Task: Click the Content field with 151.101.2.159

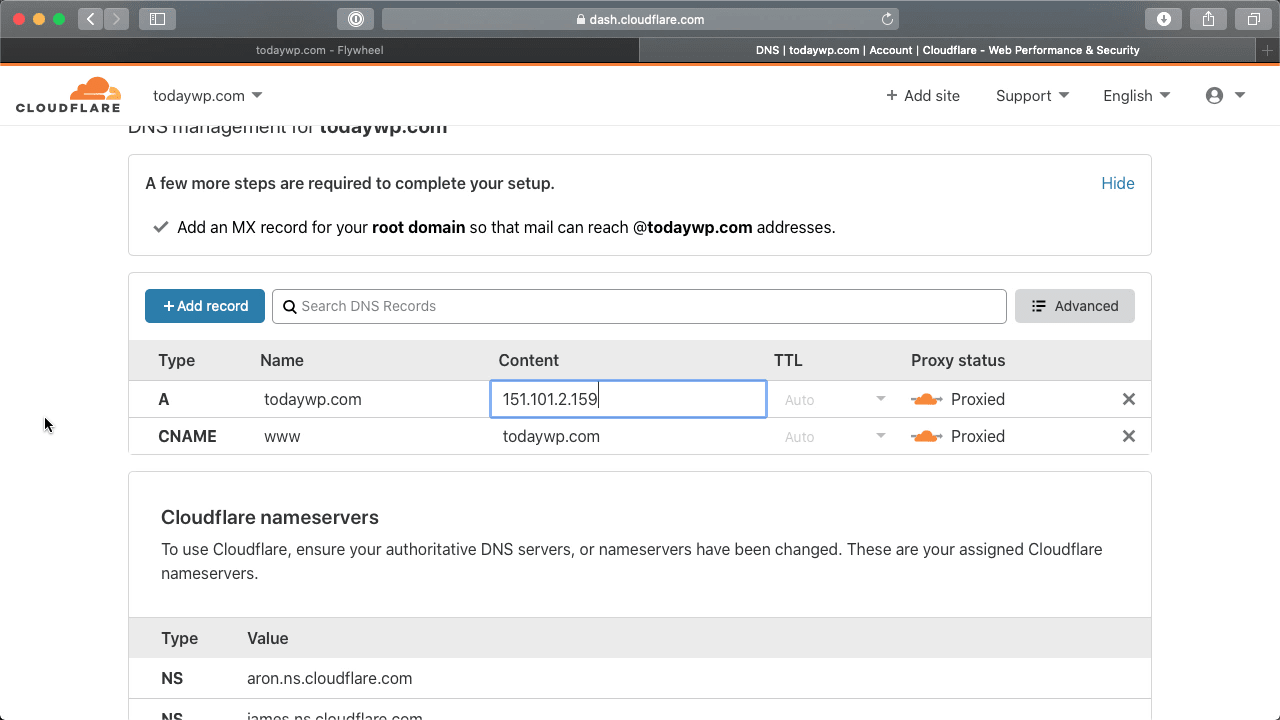Action: (x=628, y=399)
